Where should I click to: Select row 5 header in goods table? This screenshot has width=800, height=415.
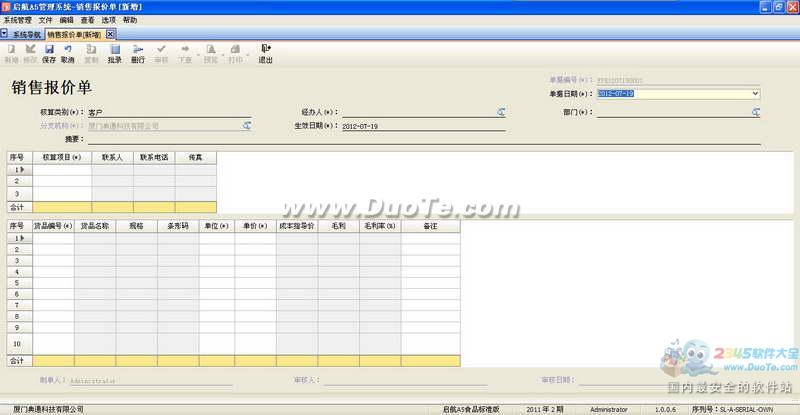19,283
